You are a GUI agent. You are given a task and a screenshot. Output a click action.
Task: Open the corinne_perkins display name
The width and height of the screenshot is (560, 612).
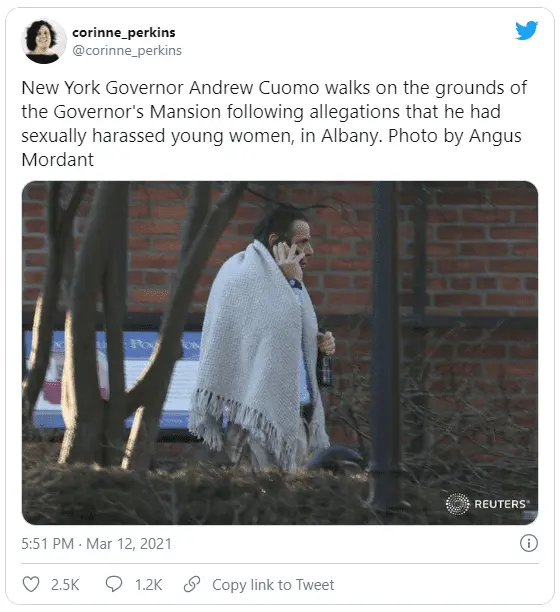[124, 32]
